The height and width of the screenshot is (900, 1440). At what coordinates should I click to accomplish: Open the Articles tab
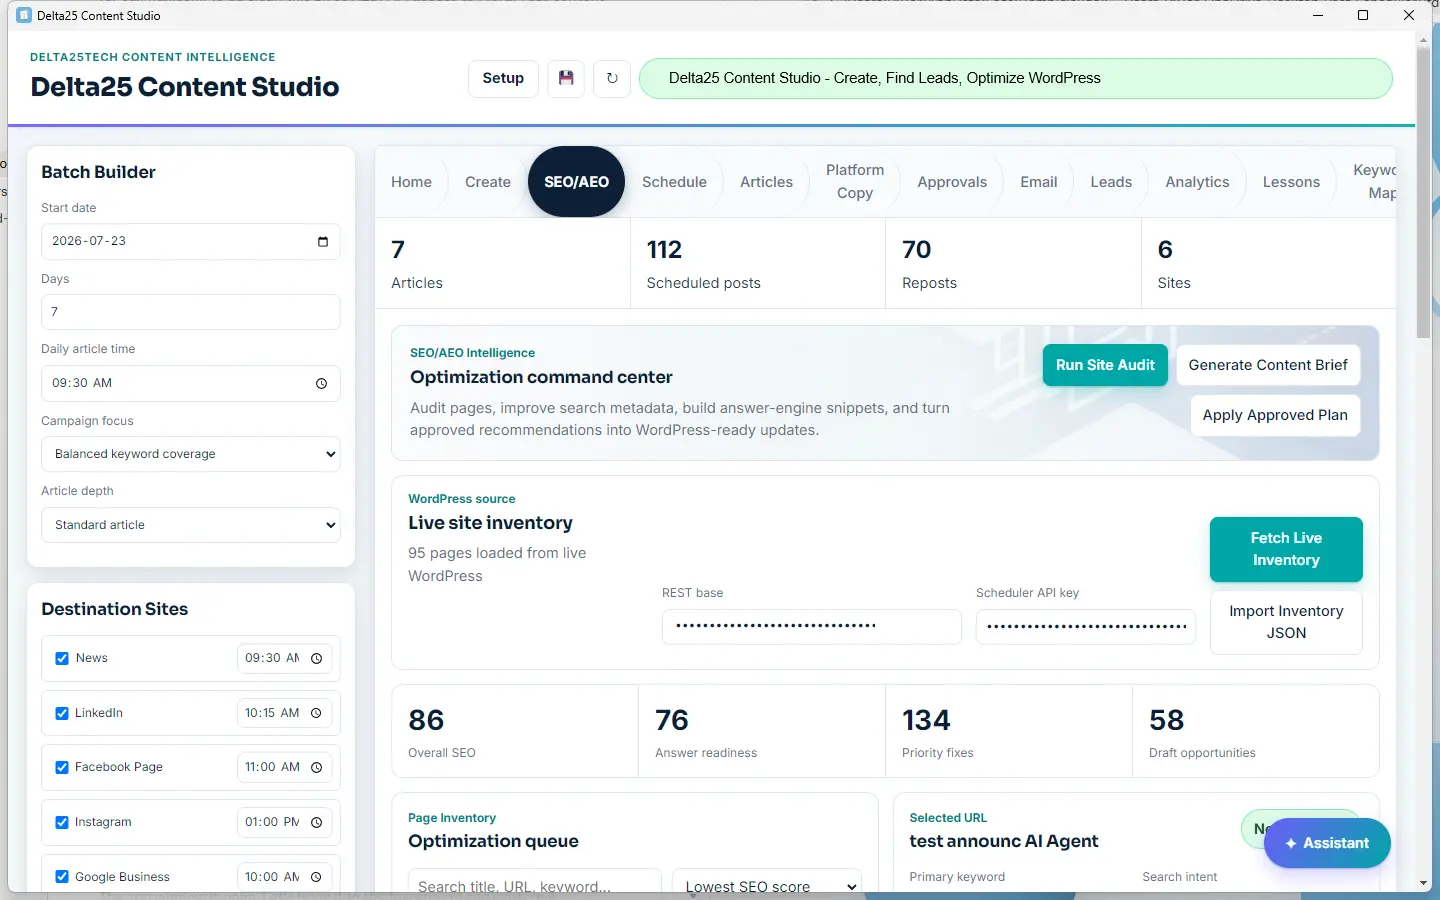click(x=766, y=182)
